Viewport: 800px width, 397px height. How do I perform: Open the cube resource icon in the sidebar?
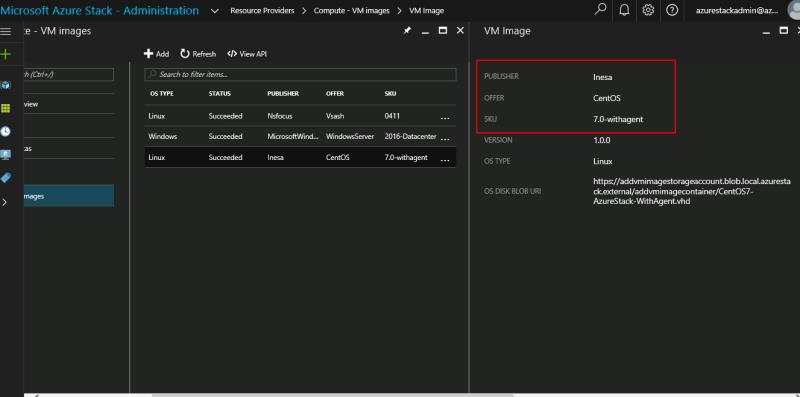[6, 85]
